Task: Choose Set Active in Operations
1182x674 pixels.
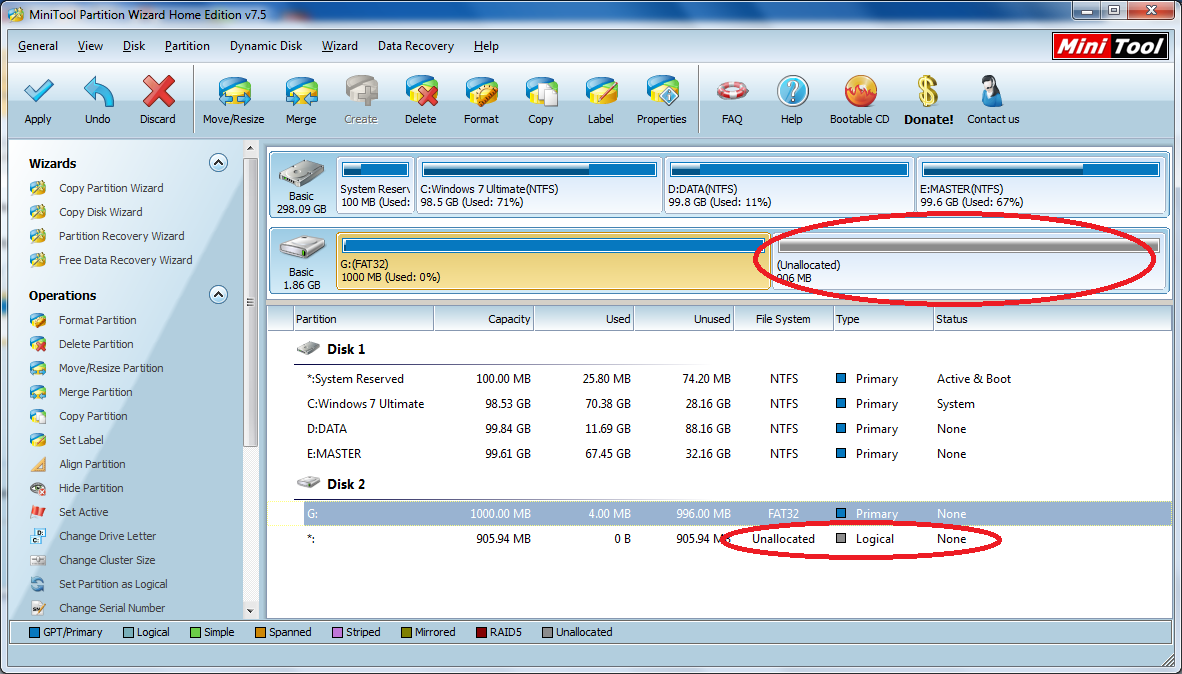Action: tap(84, 513)
